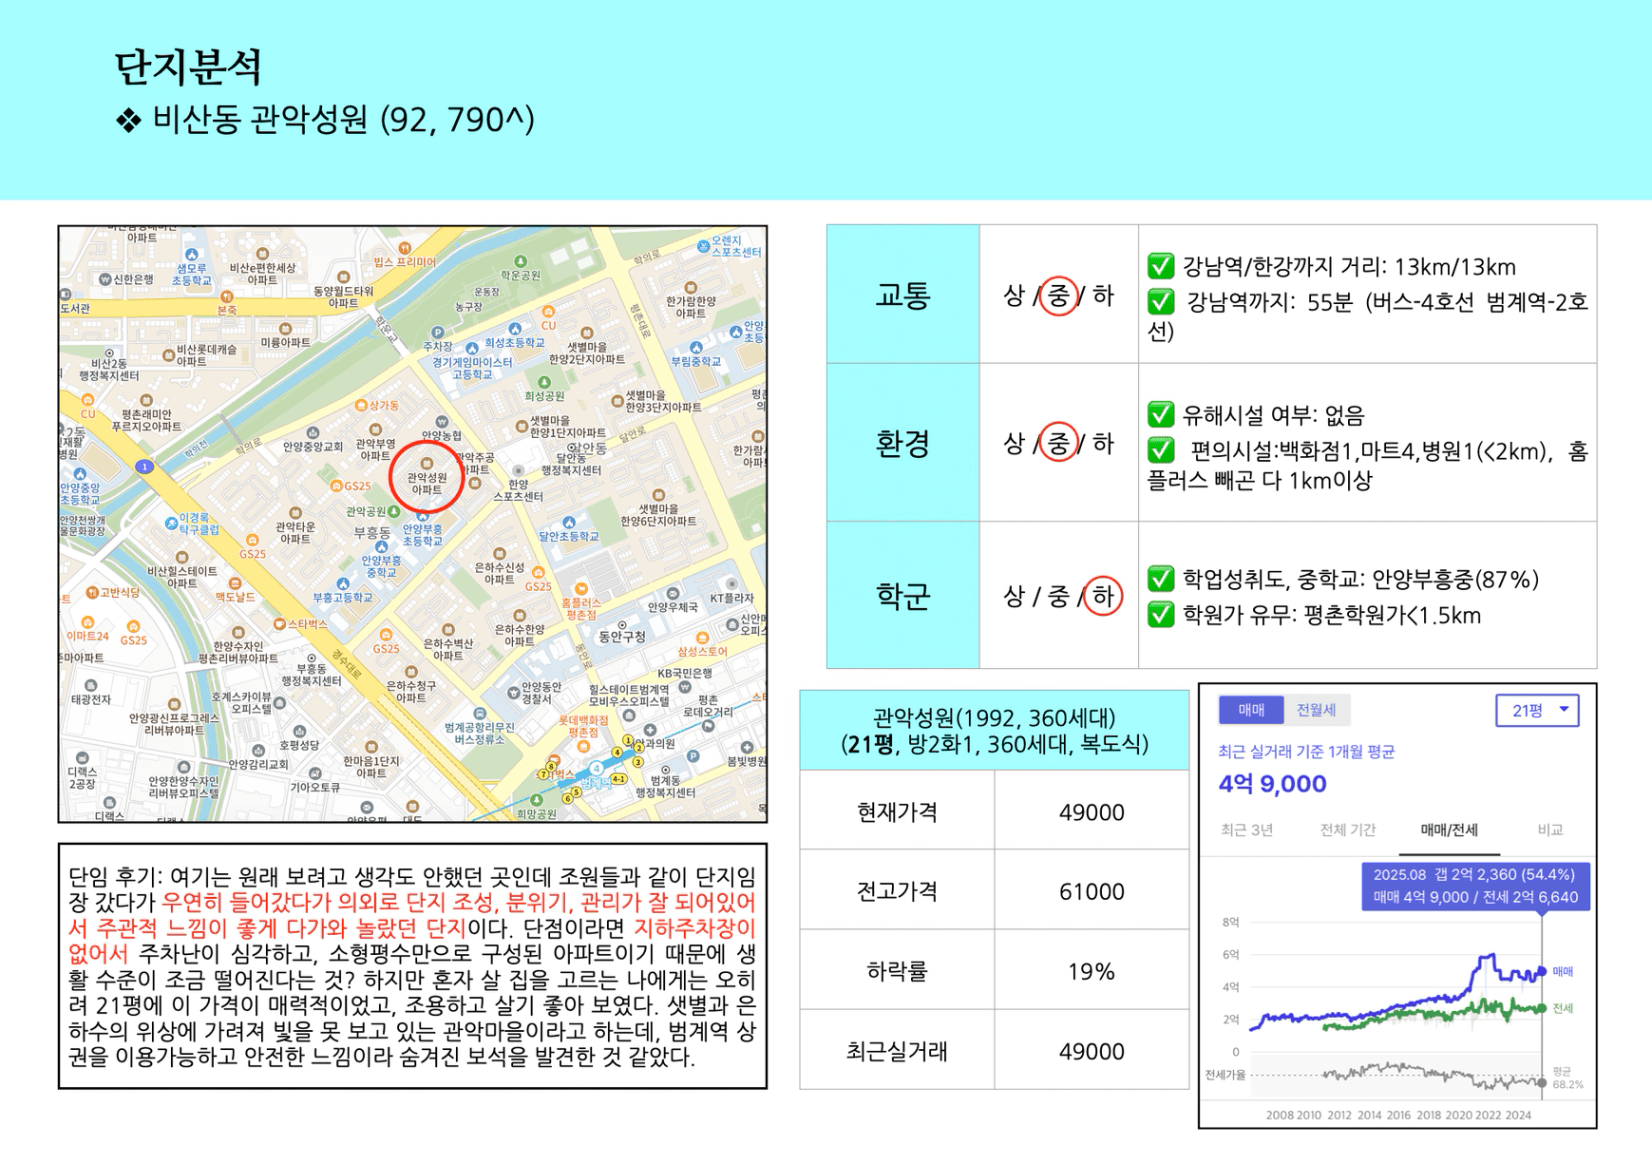Open the 비교 tab
The width and height of the screenshot is (1652, 1164).
pos(1550,830)
